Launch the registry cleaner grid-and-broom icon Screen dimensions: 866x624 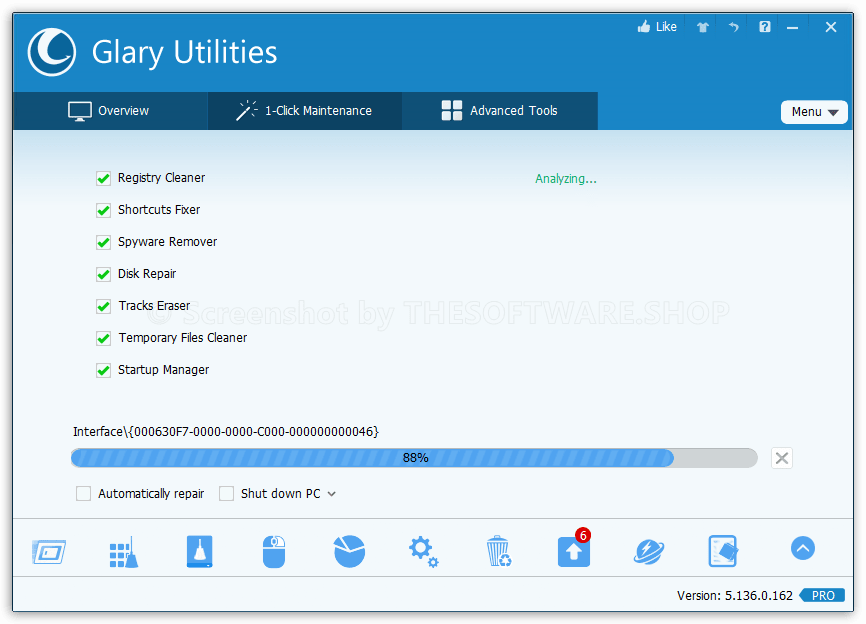click(124, 552)
